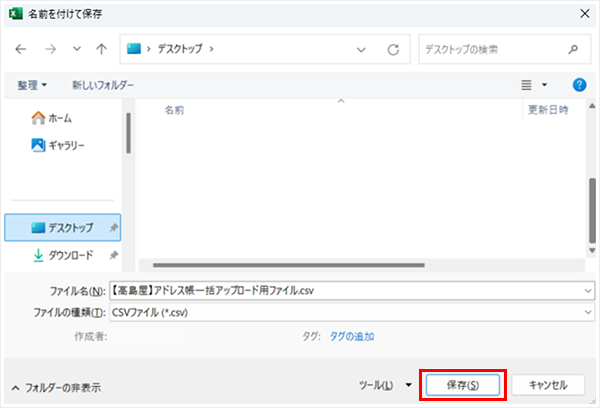This screenshot has height=408, width=600.
Task: Click the refresh button beside address bar
Action: (393, 48)
